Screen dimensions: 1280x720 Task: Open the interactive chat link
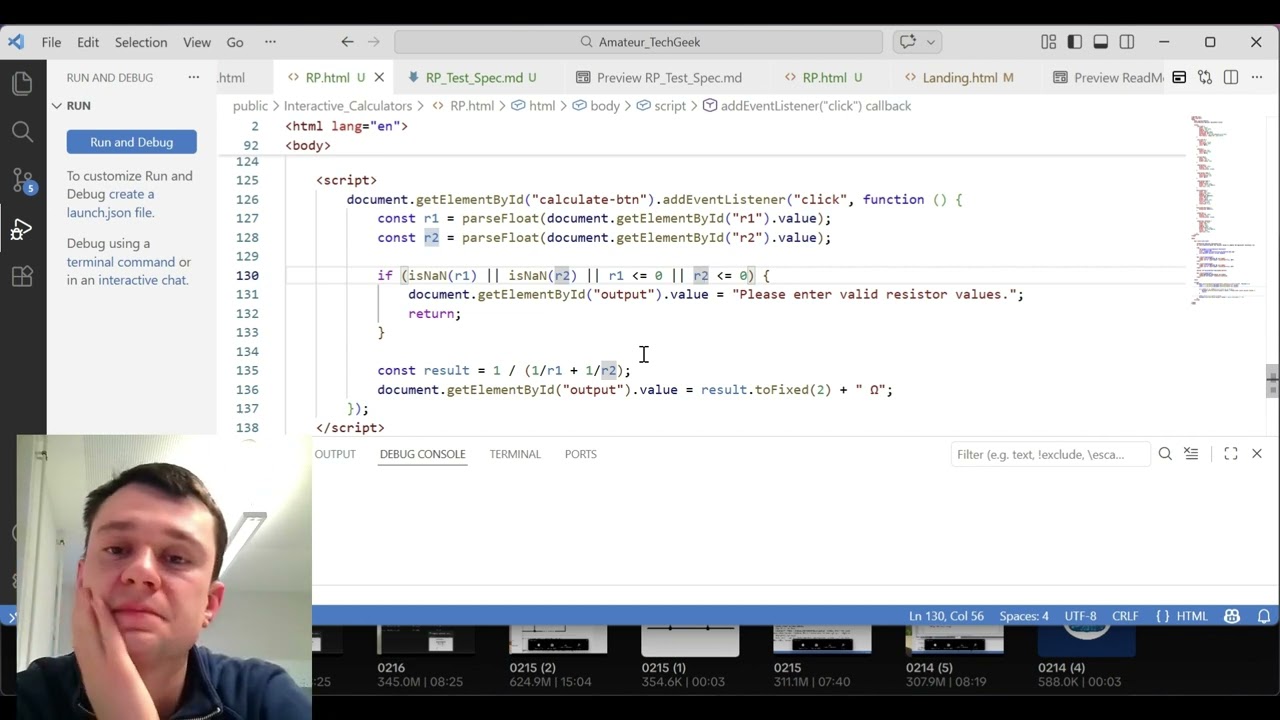click(142, 280)
